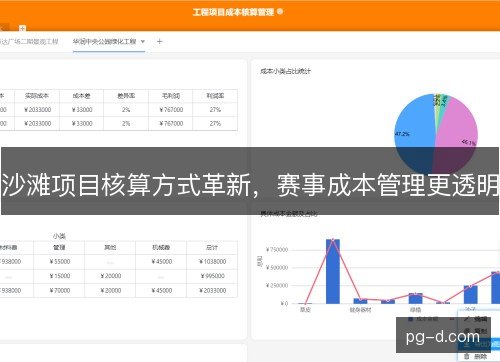Screen dimensions: 500x362
Task: Click the 成本小类占比统计 chart title
Action: tap(285, 71)
